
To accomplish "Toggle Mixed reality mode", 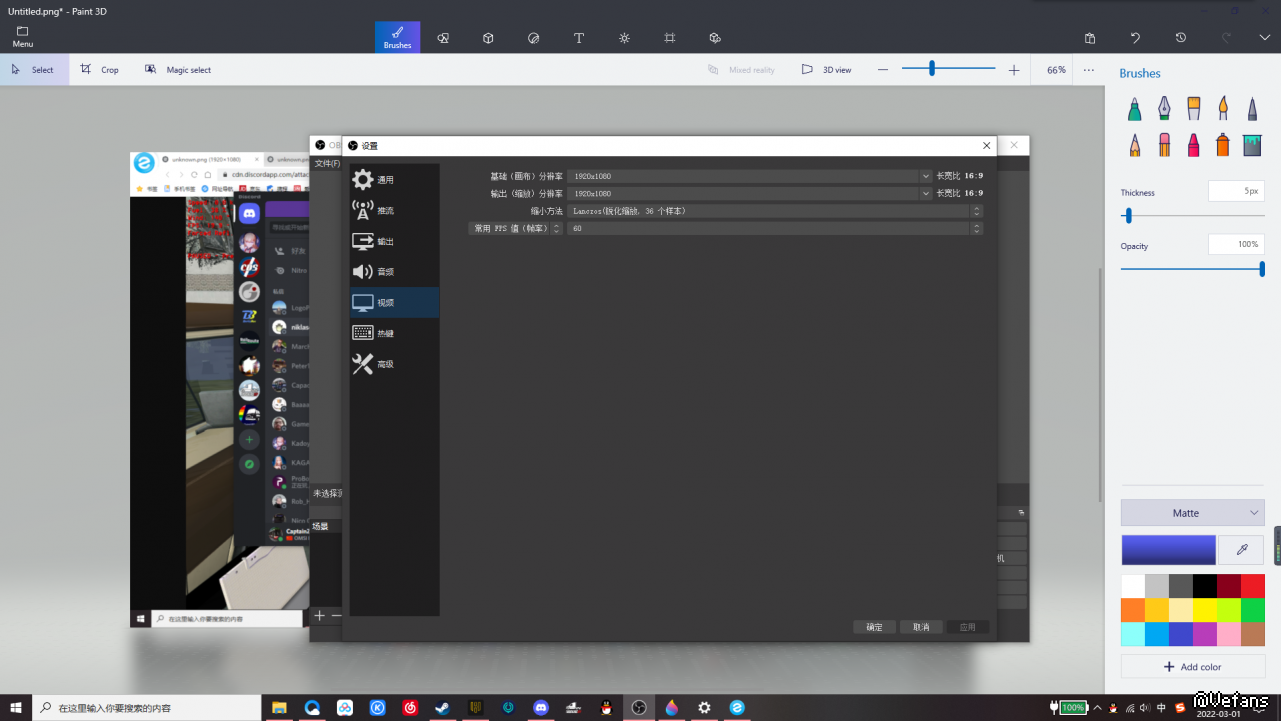I will [x=741, y=70].
